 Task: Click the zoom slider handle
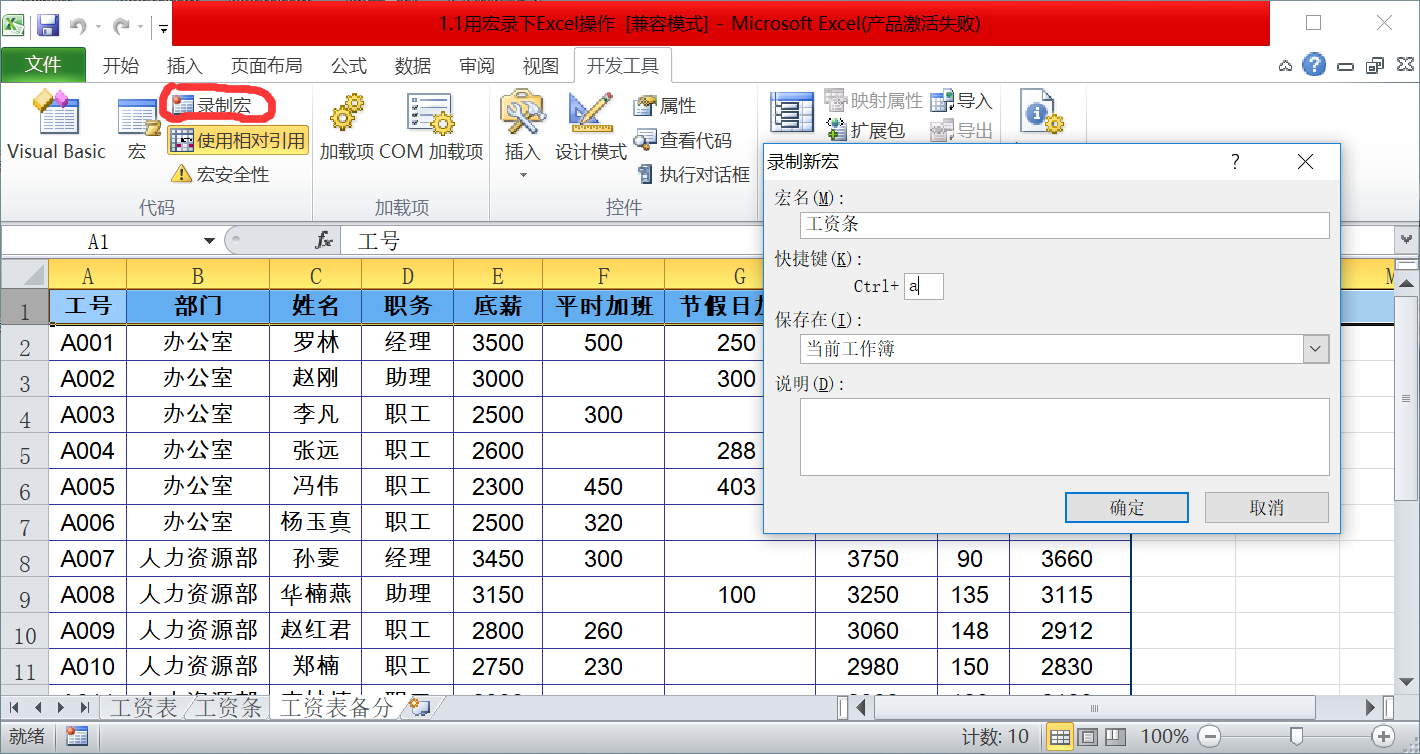pyautogui.click(x=1296, y=737)
